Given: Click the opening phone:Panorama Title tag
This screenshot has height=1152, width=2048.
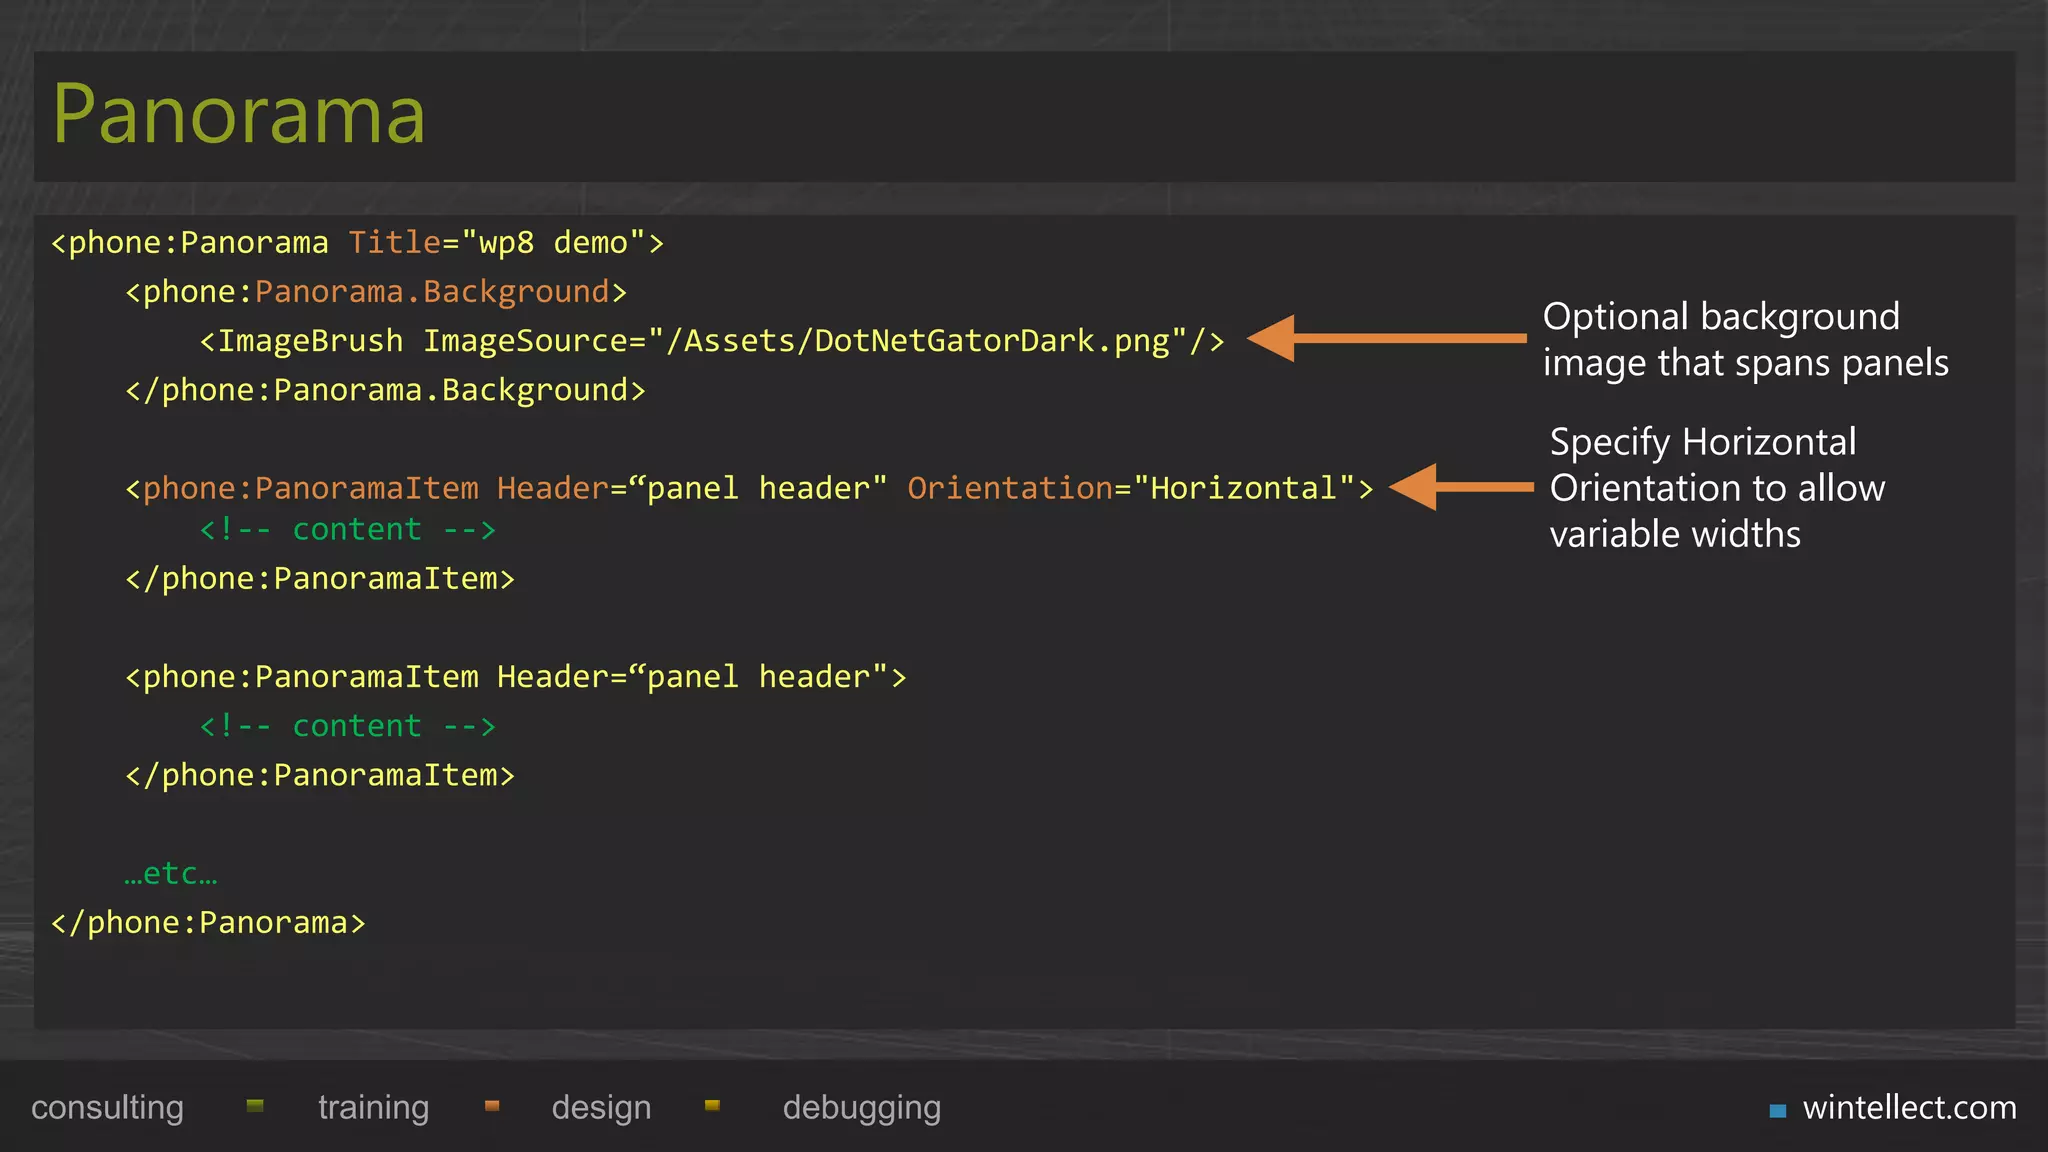Looking at the screenshot, I should pyautogui.click(x=357, y=243).
